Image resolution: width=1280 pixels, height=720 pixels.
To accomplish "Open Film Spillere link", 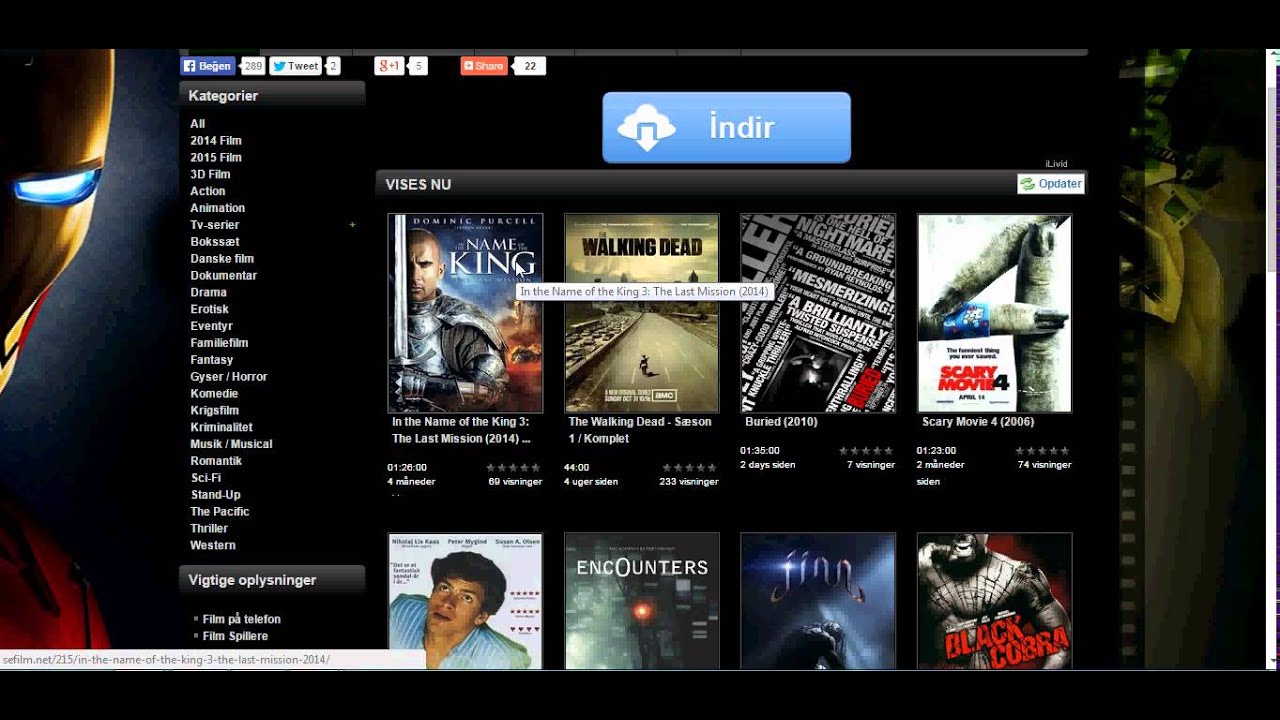I will (236, 636).
